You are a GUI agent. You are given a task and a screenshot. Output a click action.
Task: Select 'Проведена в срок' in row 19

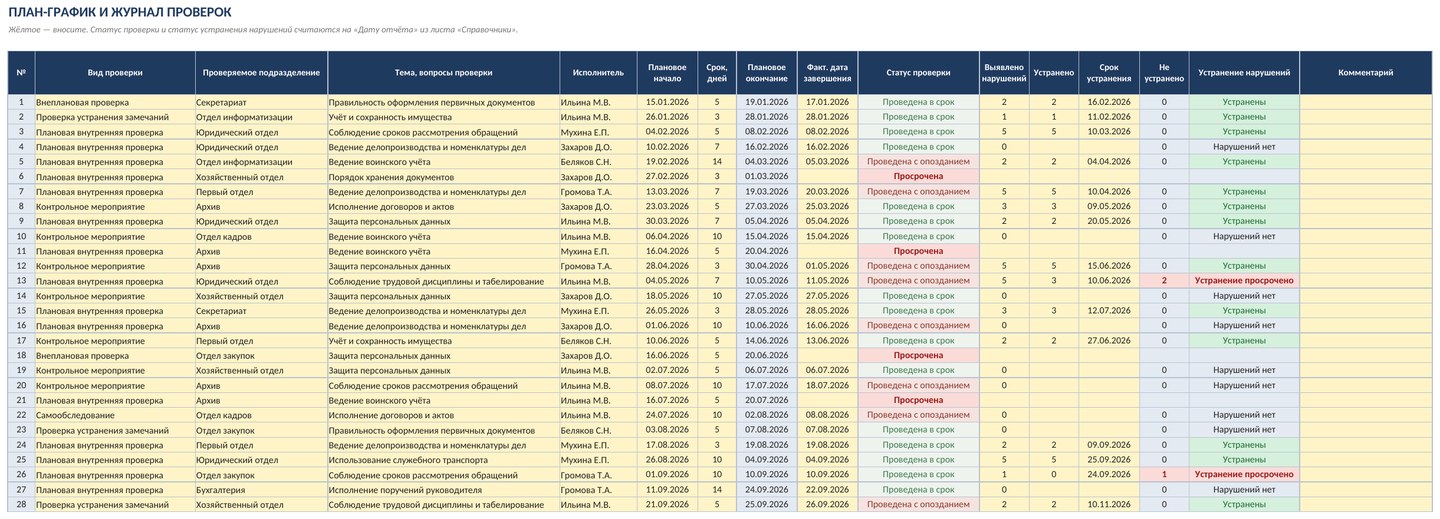point(918,371)
